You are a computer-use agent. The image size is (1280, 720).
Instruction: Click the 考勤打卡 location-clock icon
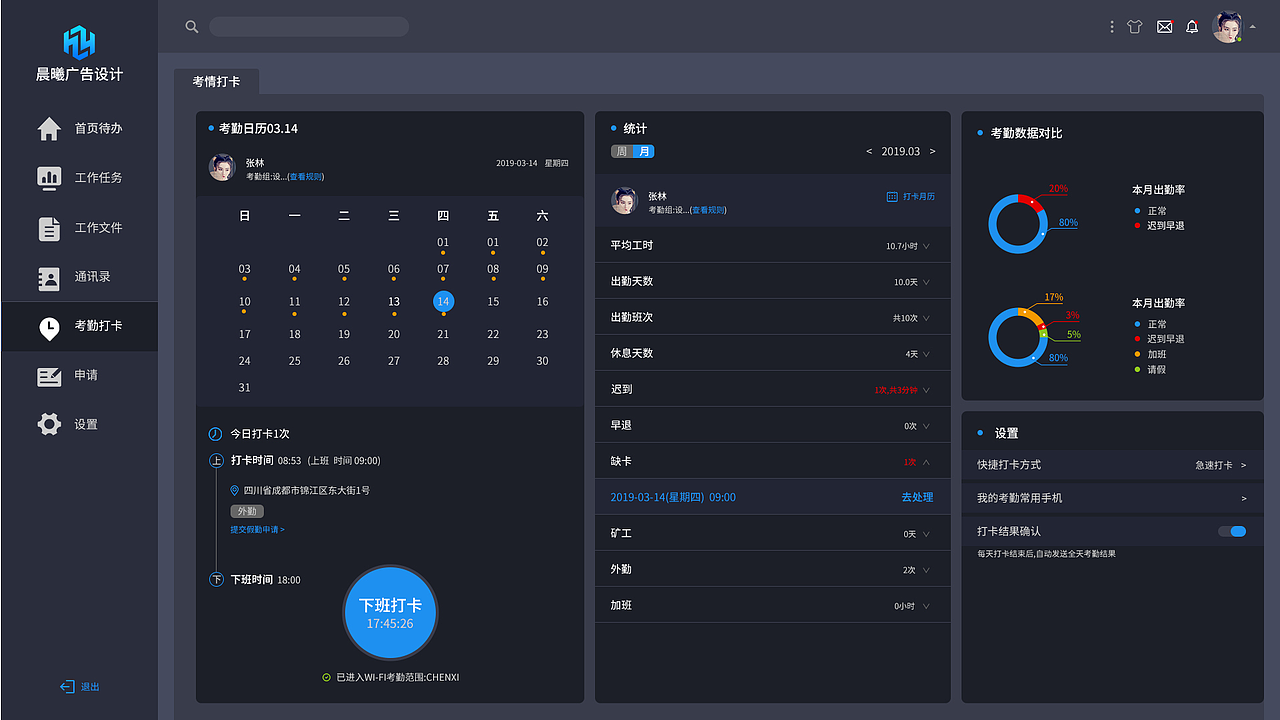coord(49,327)
